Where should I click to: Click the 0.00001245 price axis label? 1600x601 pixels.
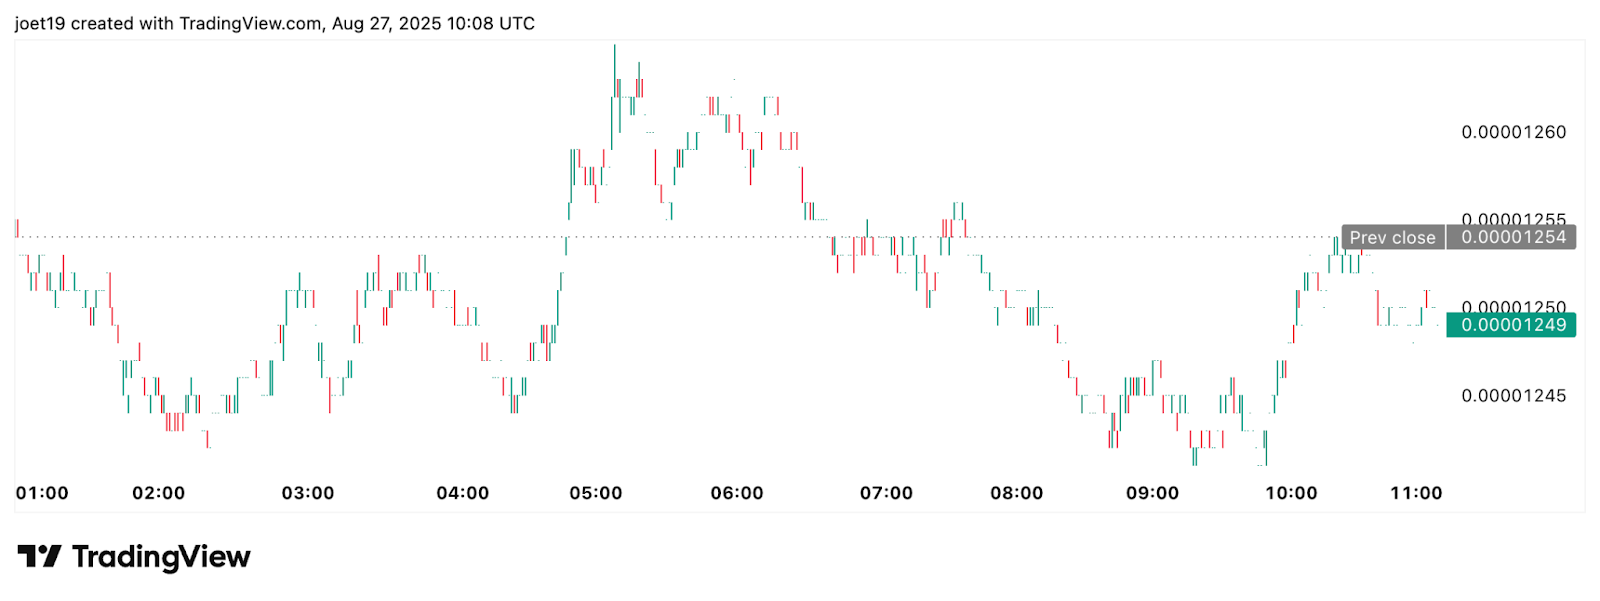point(1513,396)
